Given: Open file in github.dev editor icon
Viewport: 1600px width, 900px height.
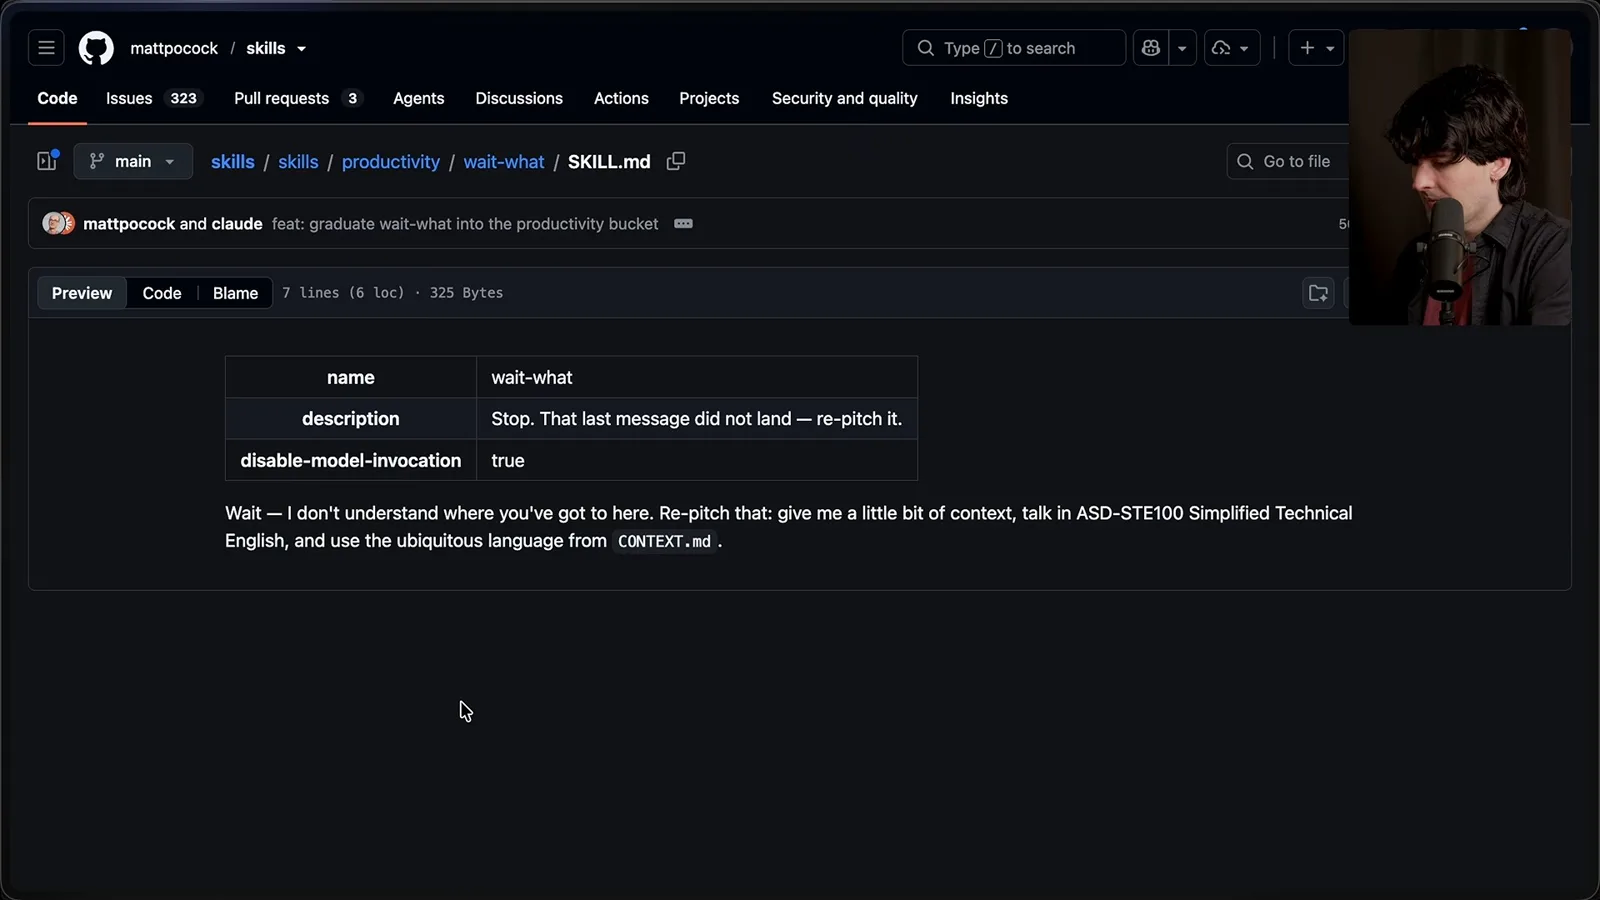Looking at the screenshot, I should point(1318,293).
